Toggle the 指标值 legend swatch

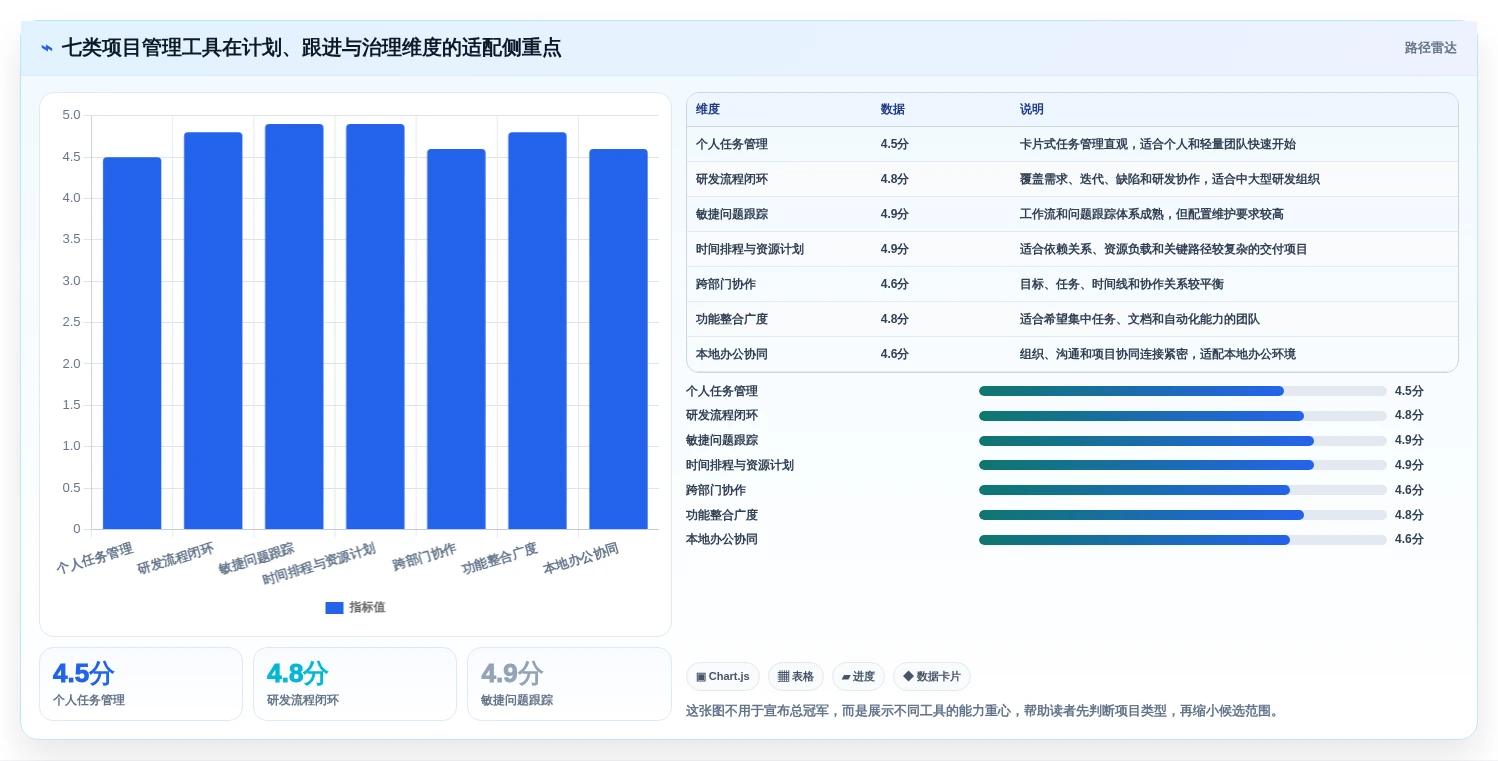tap(334, 608)
